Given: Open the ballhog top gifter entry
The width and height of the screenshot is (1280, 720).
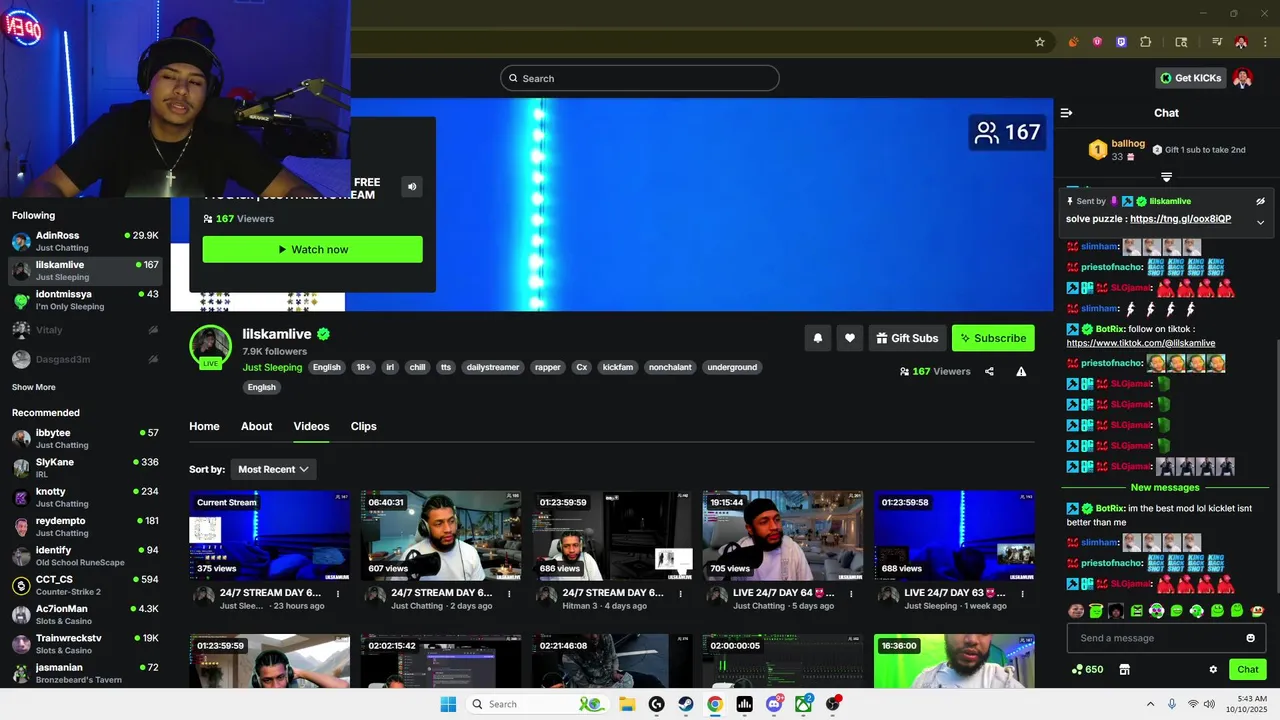Looking at the screenshot, I should coord(1117,150).
